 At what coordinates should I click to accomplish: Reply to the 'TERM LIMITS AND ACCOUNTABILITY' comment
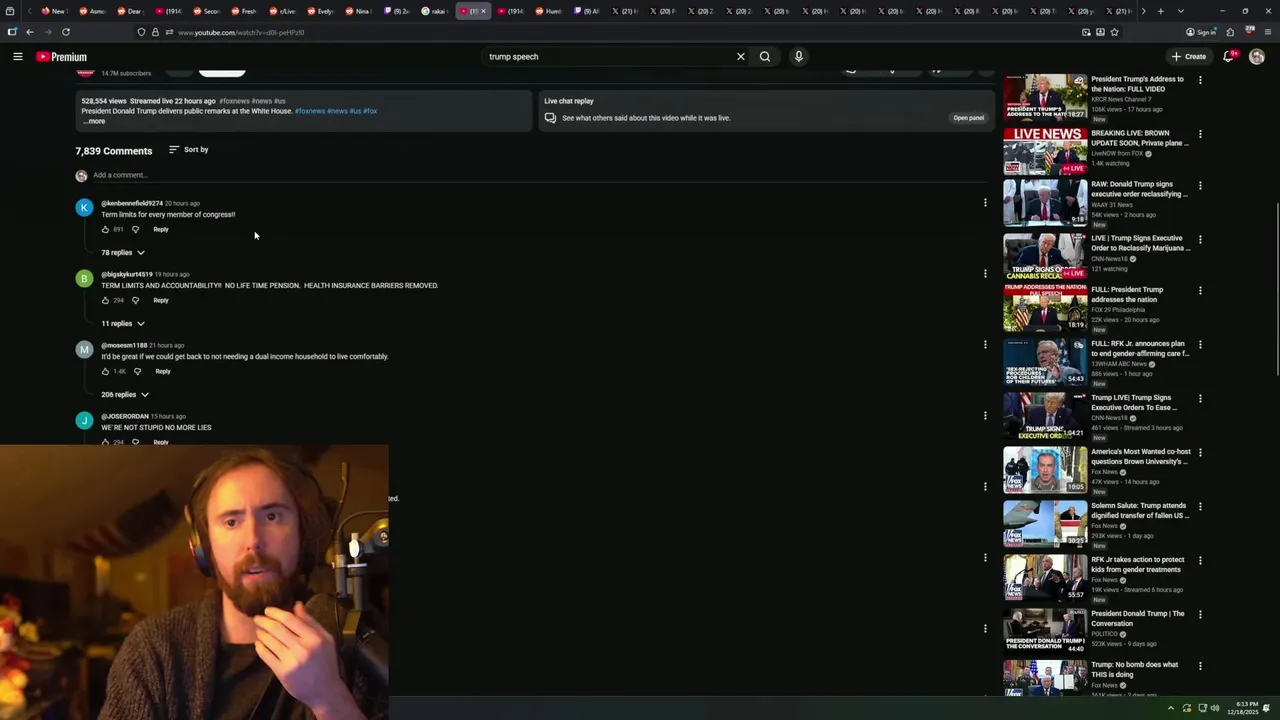click(x=161, y=301)
